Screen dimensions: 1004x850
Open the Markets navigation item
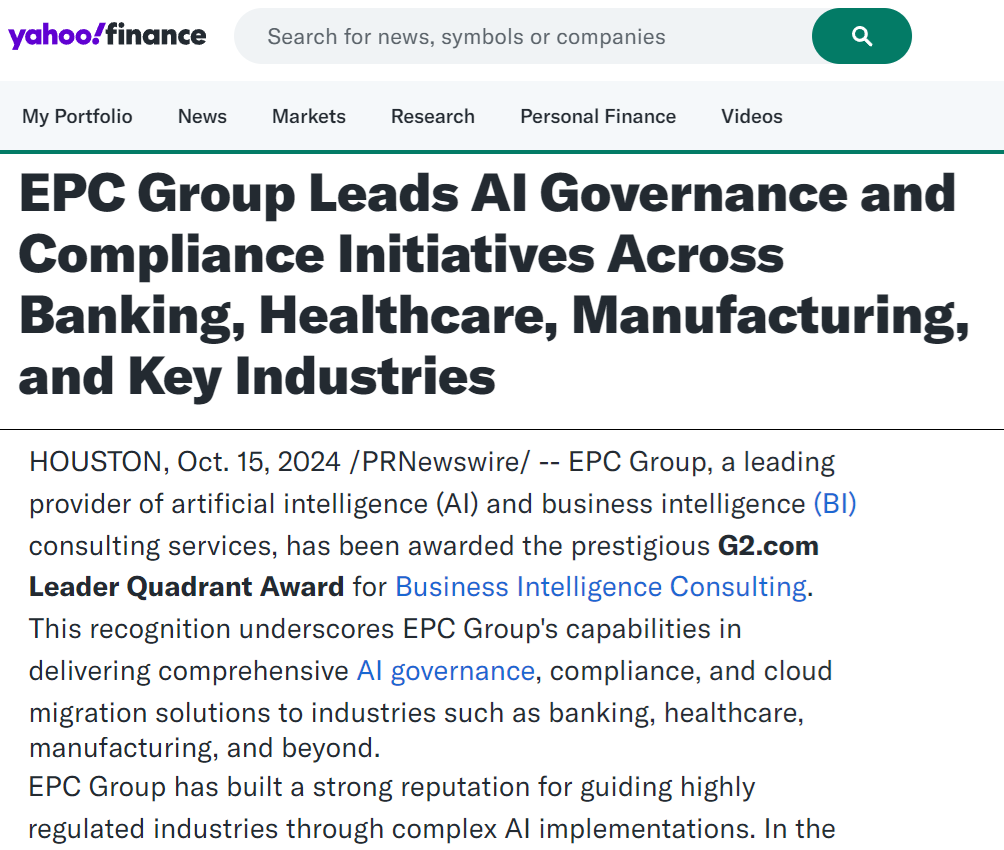pyautogui.click(x=309, y=116)
